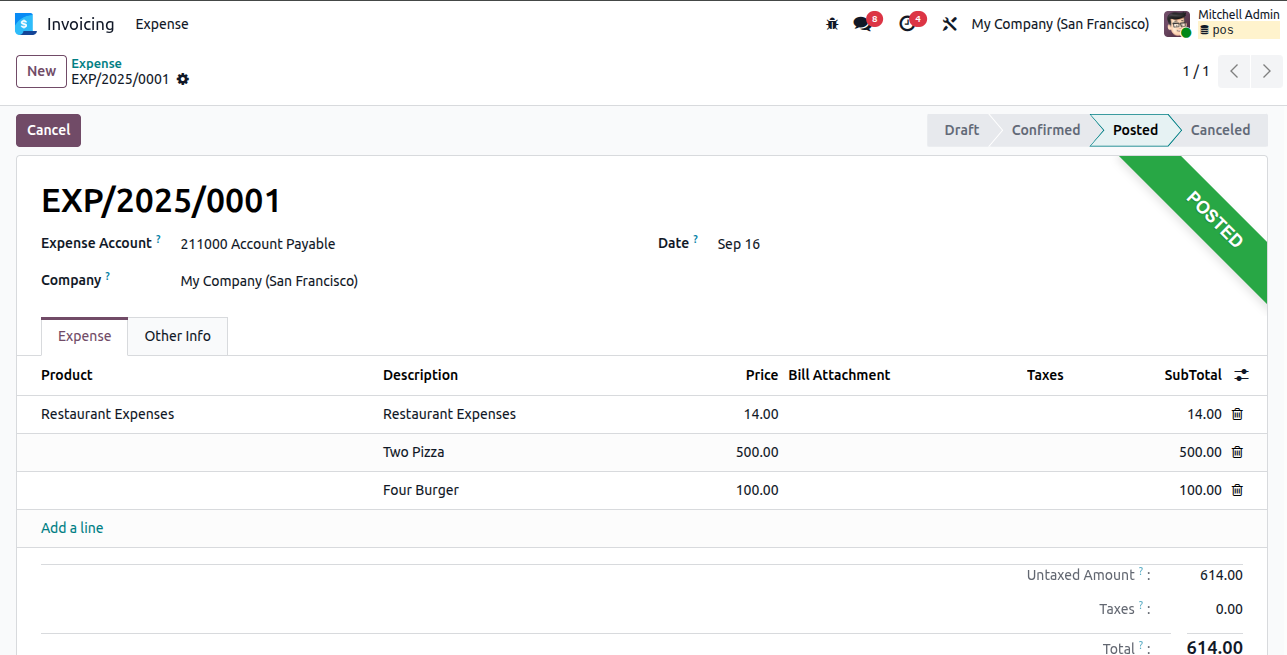Open the debug bug icon
Viewport: 1287px width, 655px height.
832,24
